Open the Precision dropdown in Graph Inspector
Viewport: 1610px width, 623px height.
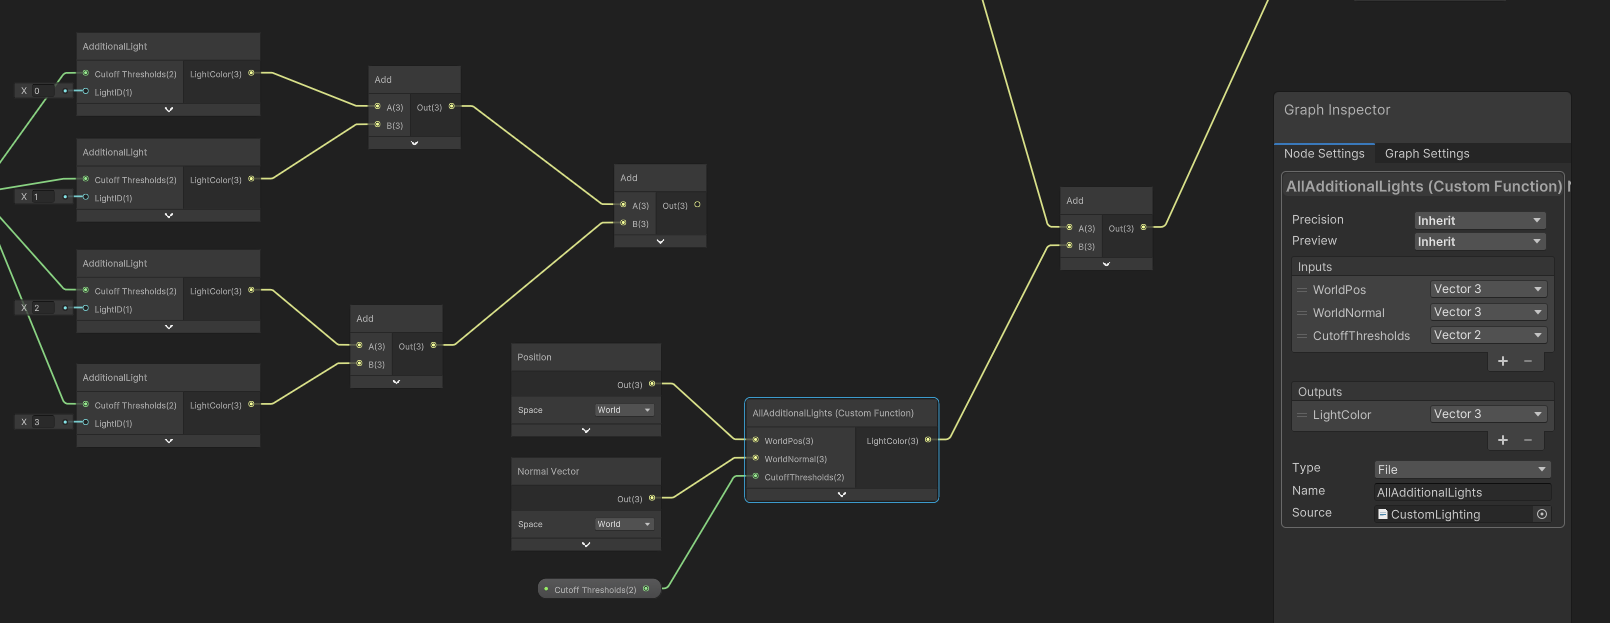[x=1480, y=220]
